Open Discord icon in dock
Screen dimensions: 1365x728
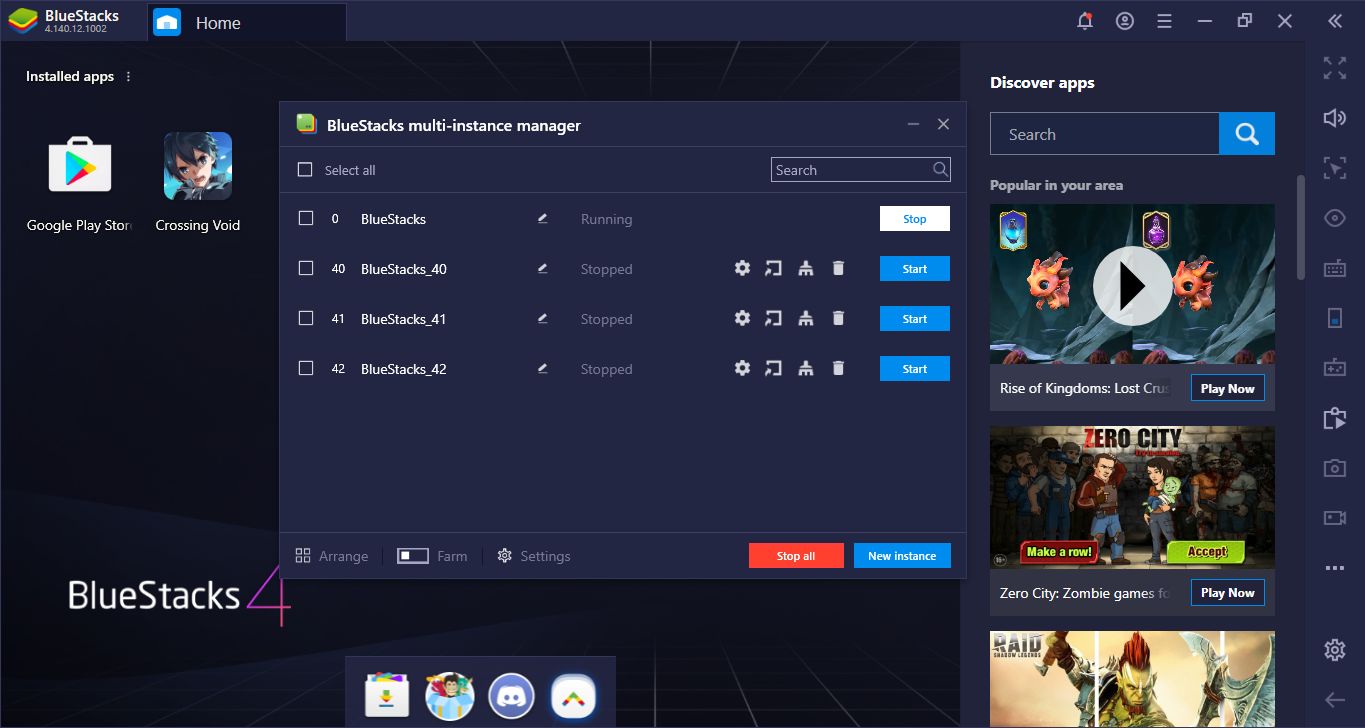(512, 696)
